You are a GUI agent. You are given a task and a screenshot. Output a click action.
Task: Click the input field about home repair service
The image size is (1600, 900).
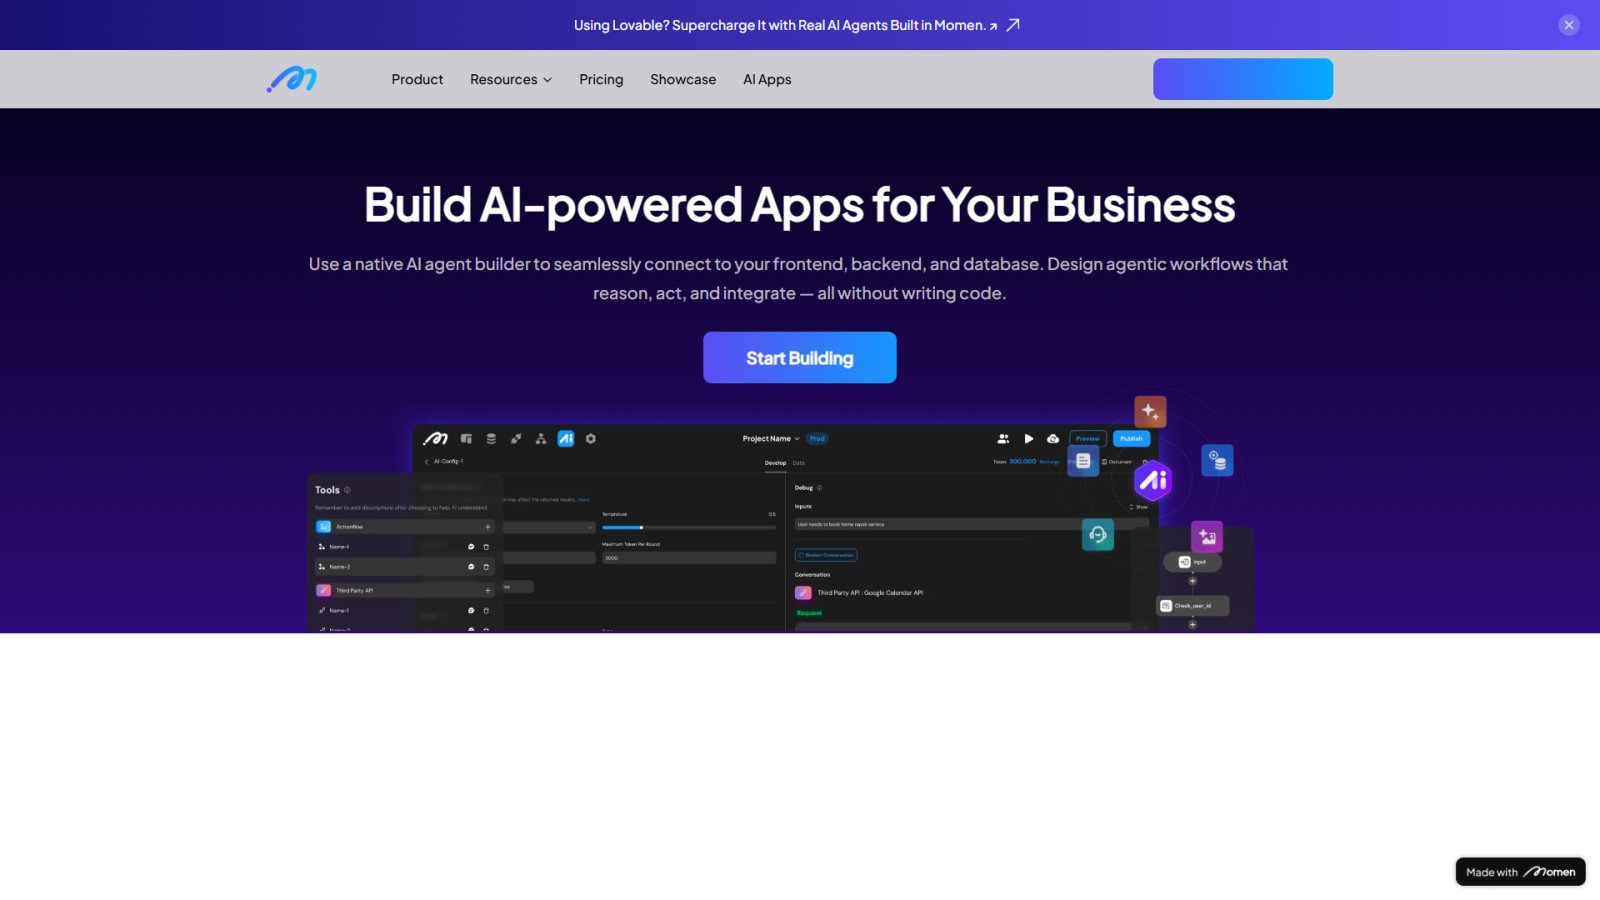[x=972, y=524]
